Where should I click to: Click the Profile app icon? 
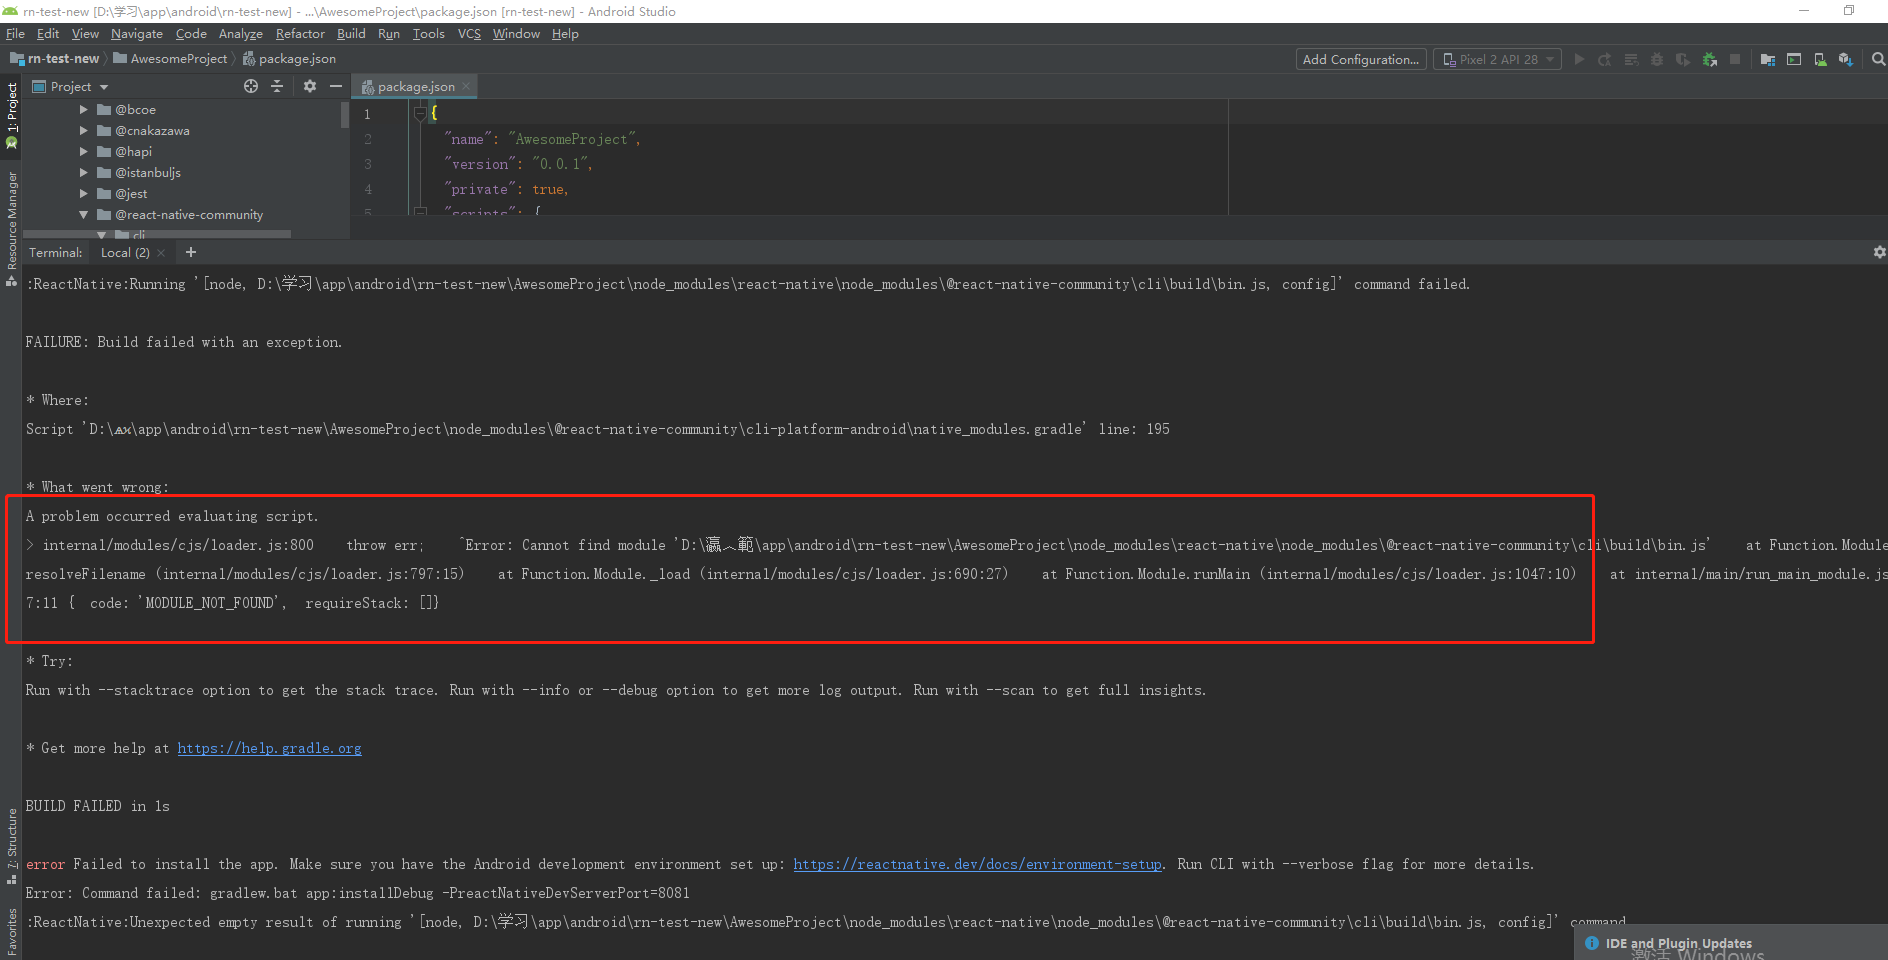coord(1683,59)
